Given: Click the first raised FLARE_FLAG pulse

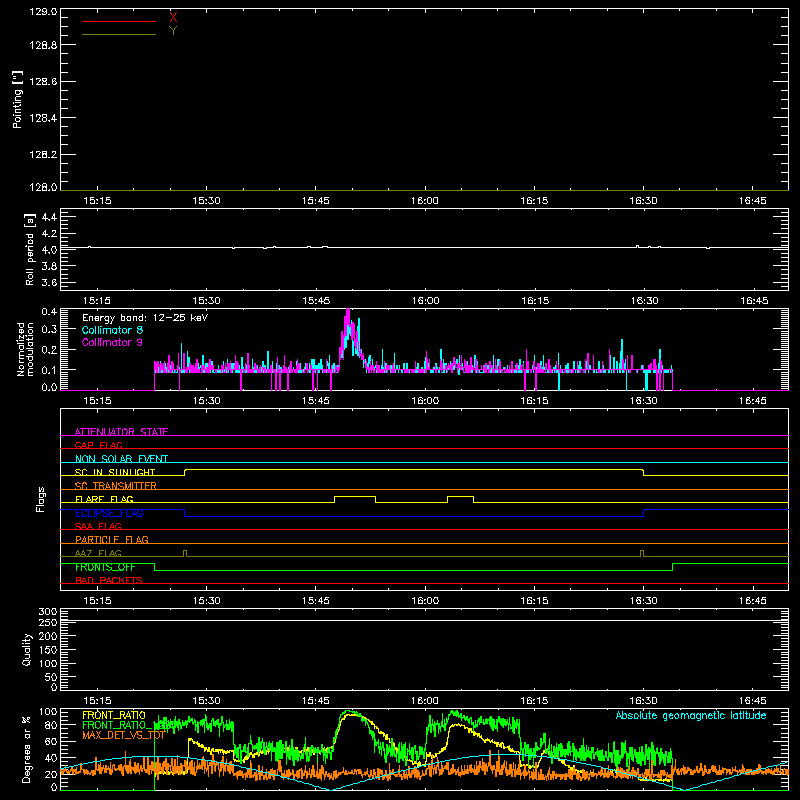Looking at the screenshot, I should click(355, 496).
